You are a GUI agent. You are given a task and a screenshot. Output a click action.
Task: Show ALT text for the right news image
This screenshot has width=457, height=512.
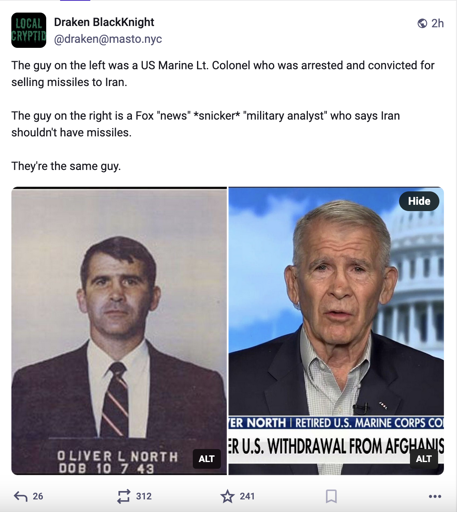[x=424, y=459]
